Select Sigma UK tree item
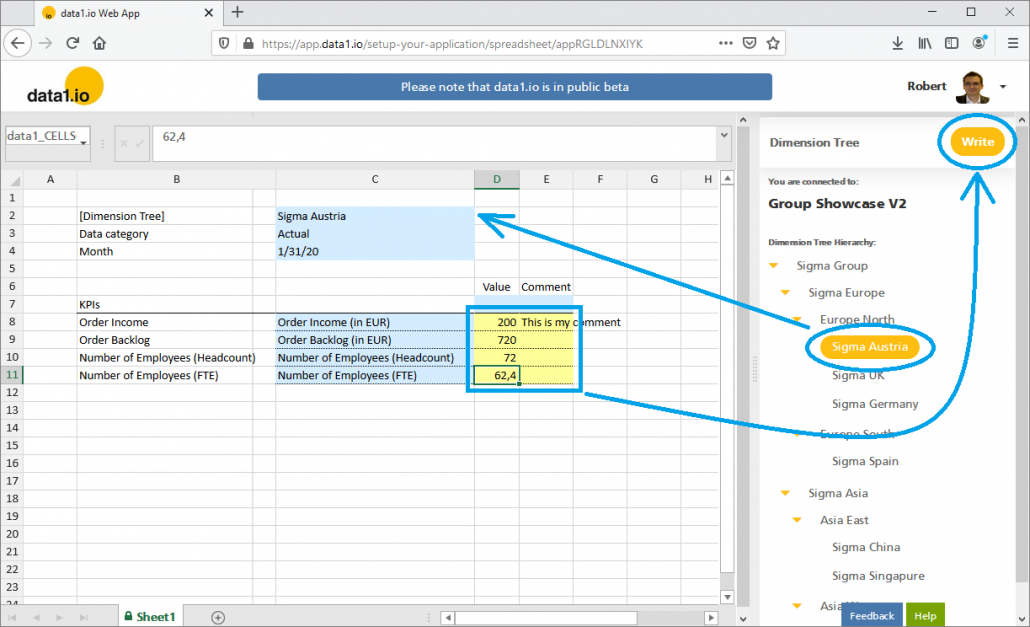 click(858, 376)
